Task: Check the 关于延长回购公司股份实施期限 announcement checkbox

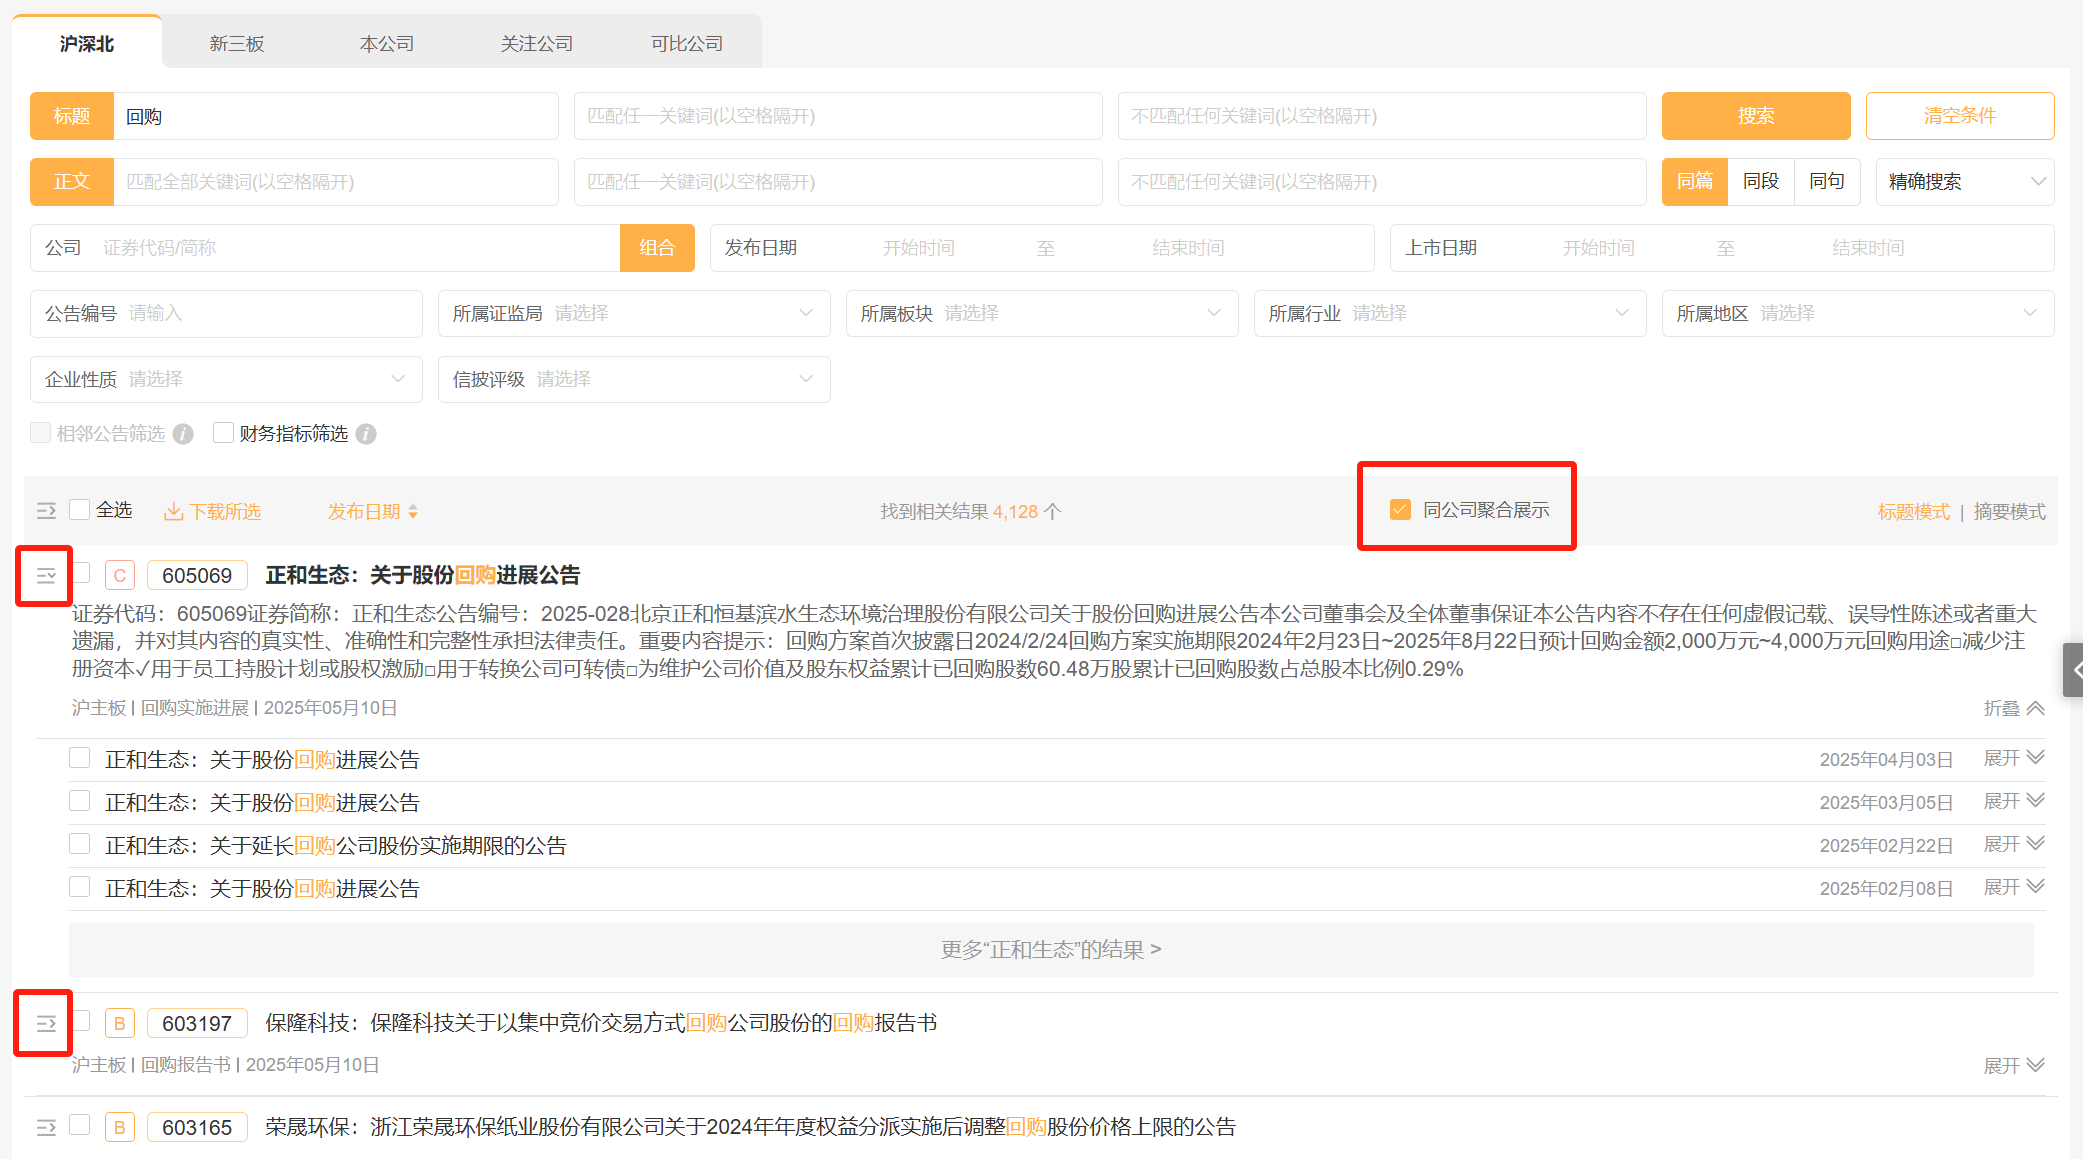Action: point(80,844)
